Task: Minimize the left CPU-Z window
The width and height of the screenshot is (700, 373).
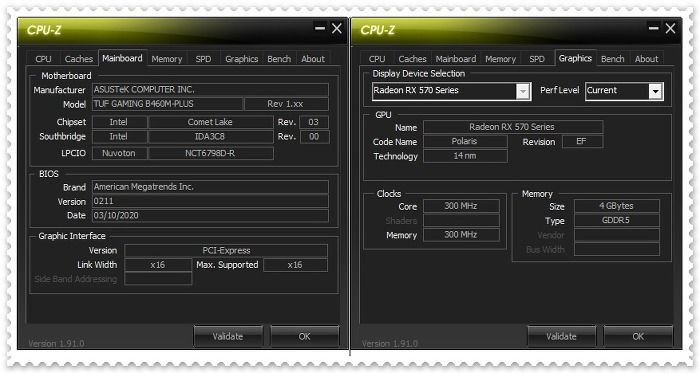Action: pos(320,28)
